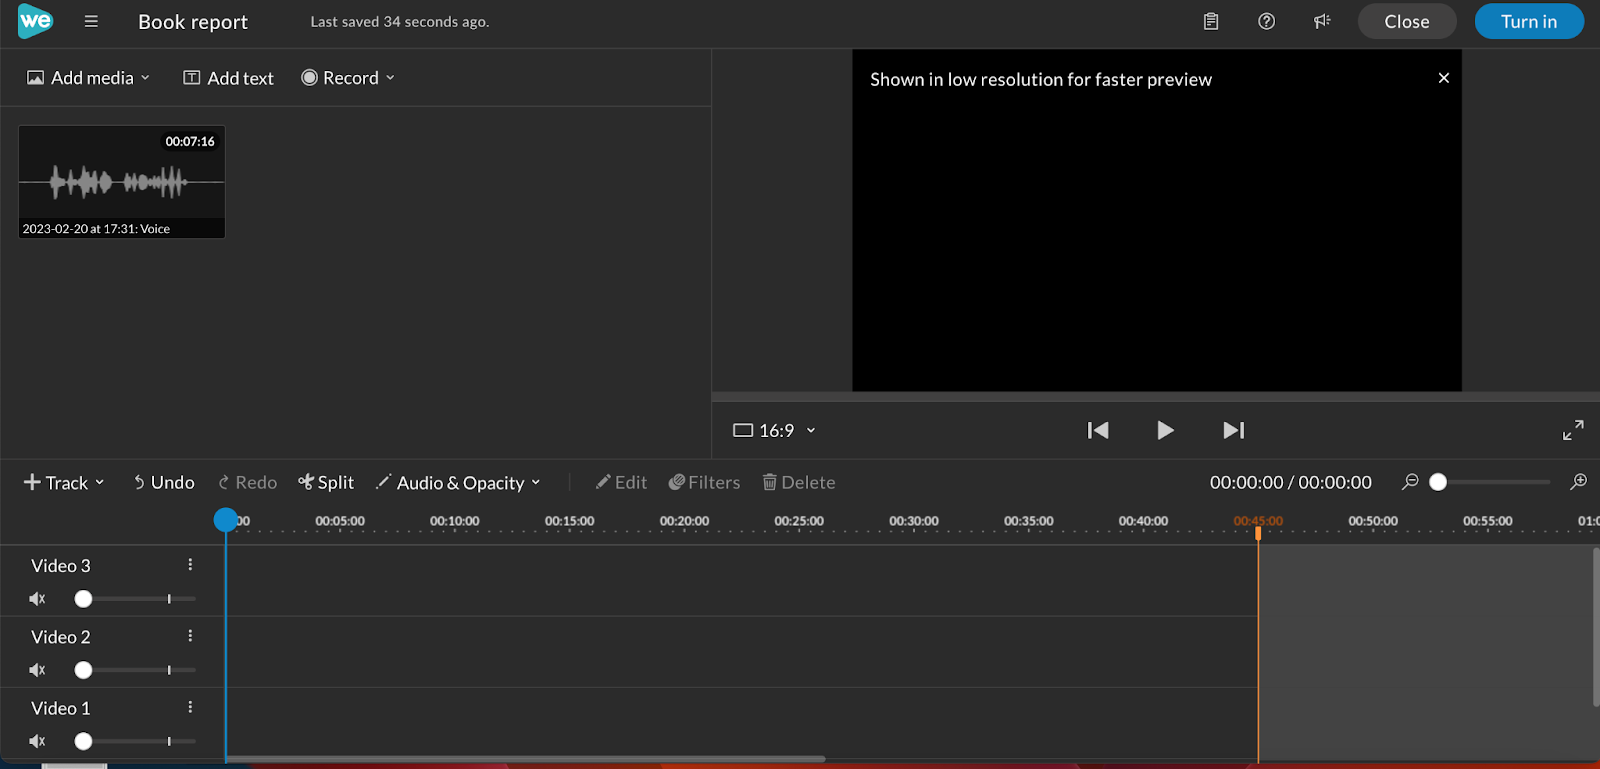Click the blue playhead marker

click(226, 520)
